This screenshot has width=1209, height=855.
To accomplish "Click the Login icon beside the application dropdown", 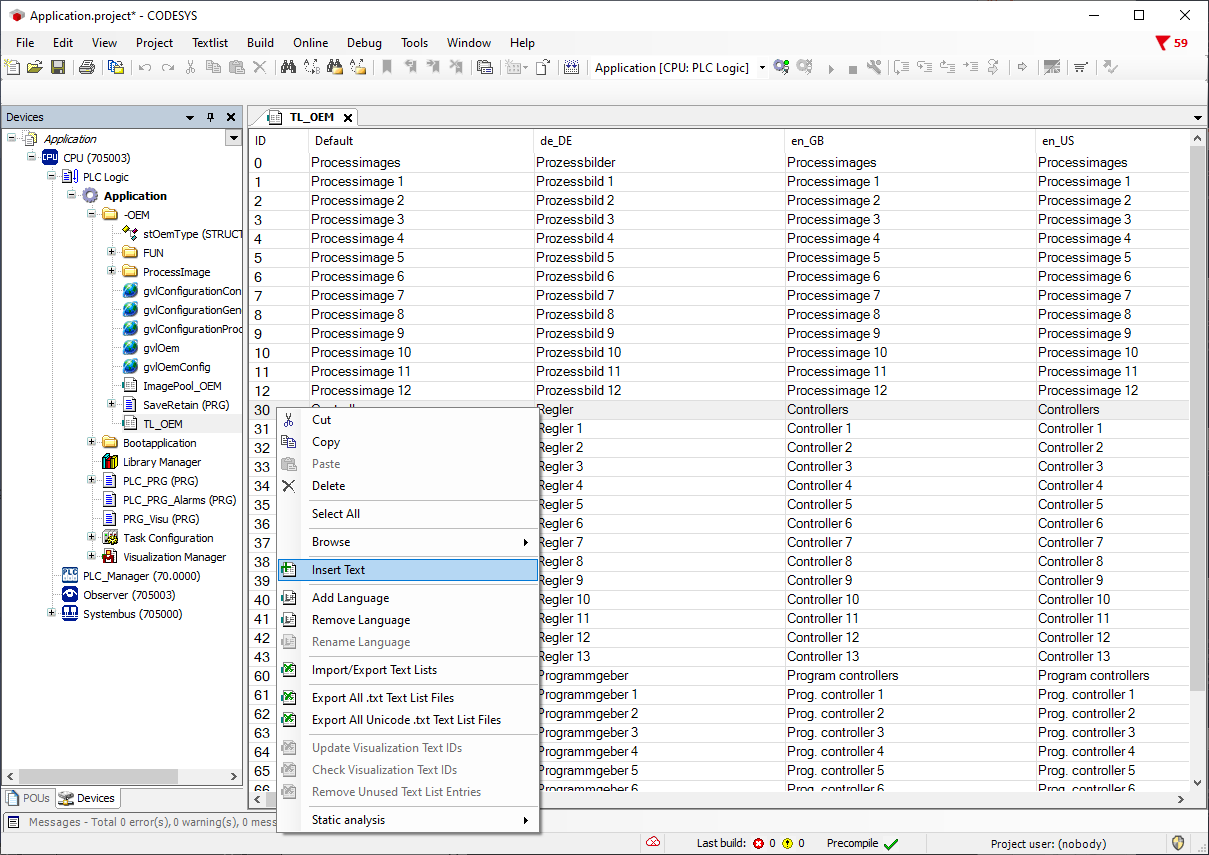I will point(782,68).
